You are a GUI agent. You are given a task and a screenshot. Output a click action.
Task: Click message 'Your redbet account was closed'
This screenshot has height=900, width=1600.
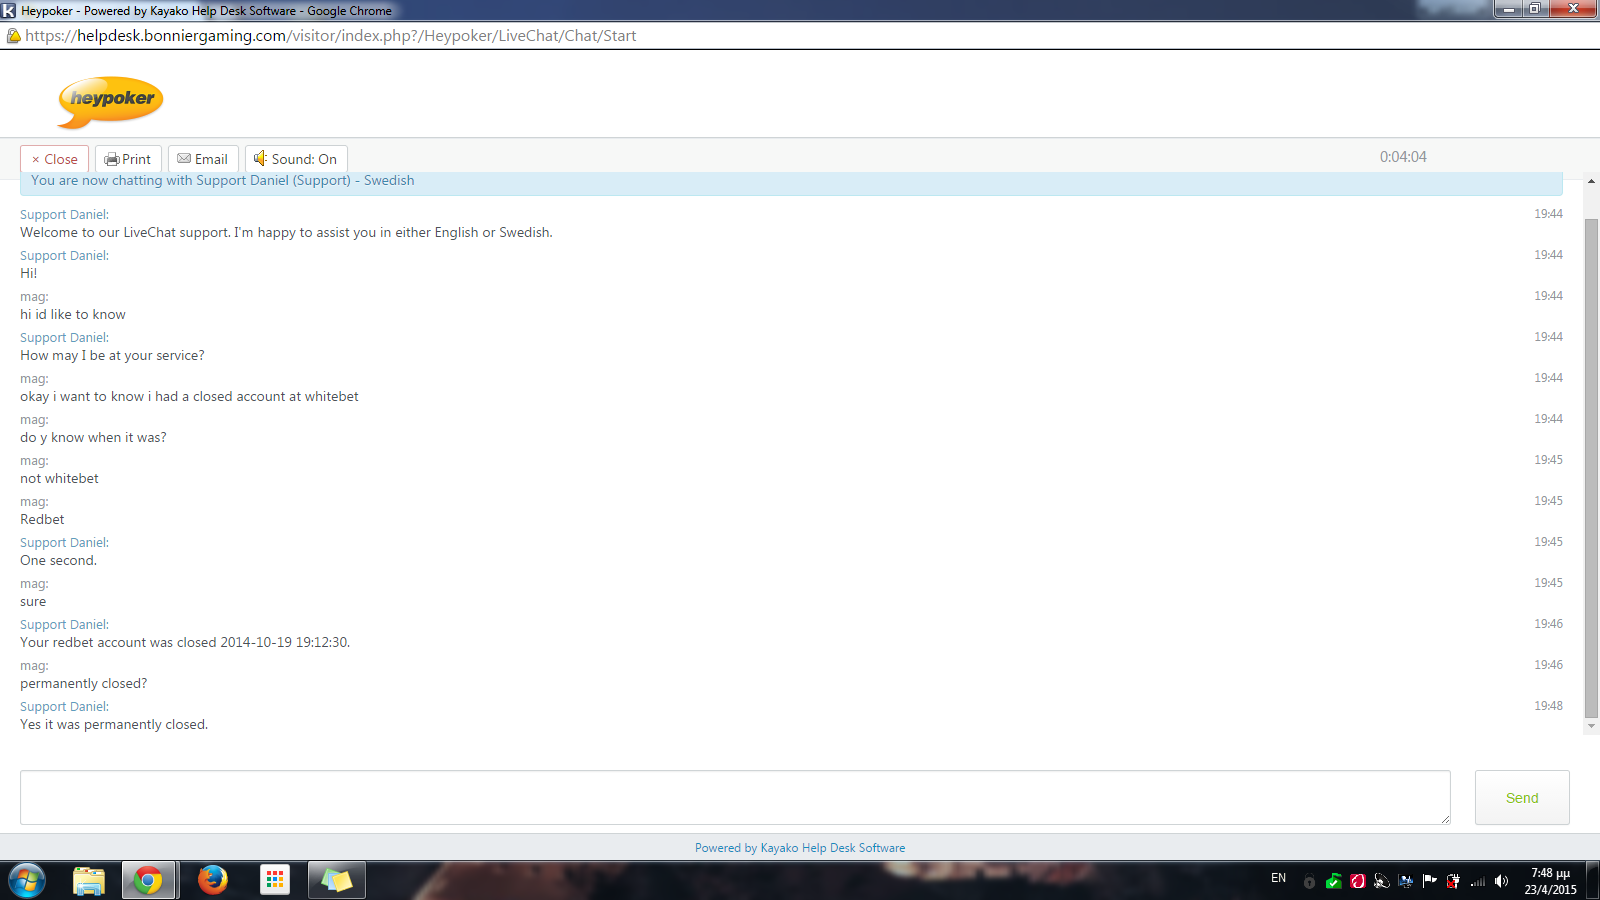click(x=185, y=643)
